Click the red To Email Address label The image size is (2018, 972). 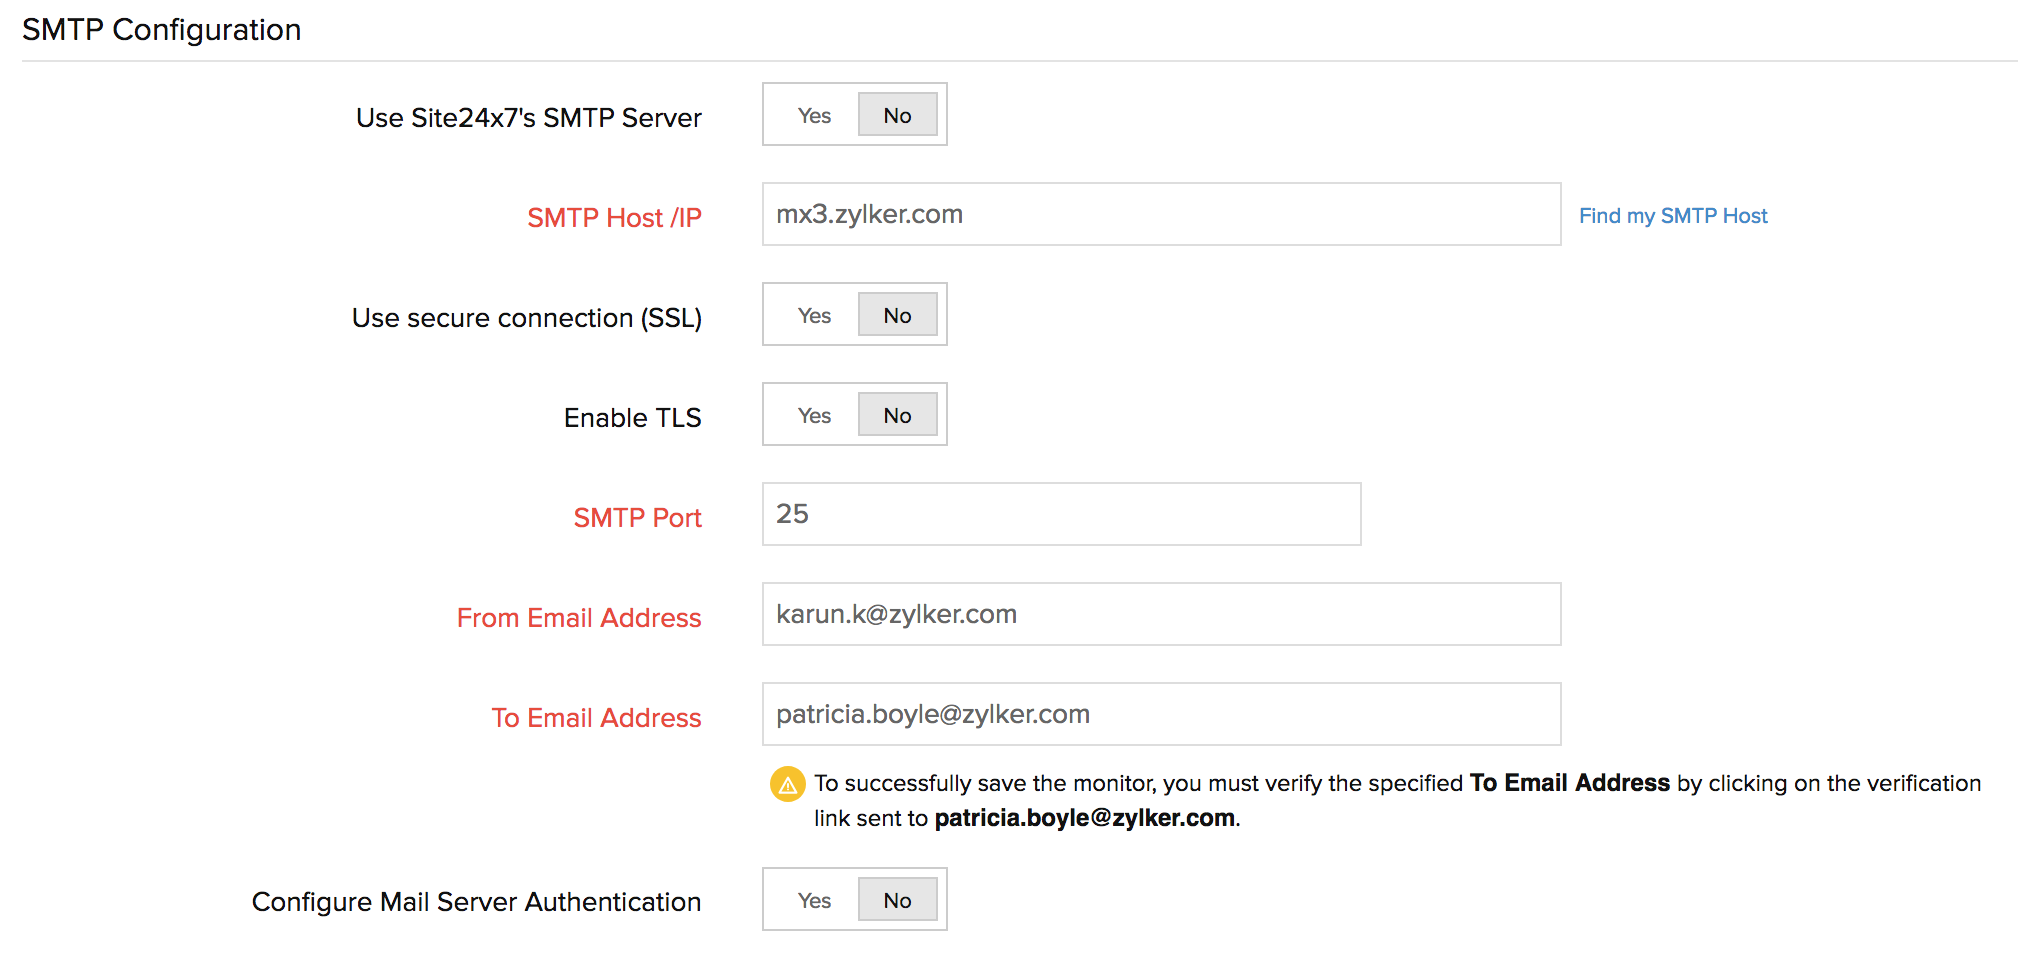[596, 718]
